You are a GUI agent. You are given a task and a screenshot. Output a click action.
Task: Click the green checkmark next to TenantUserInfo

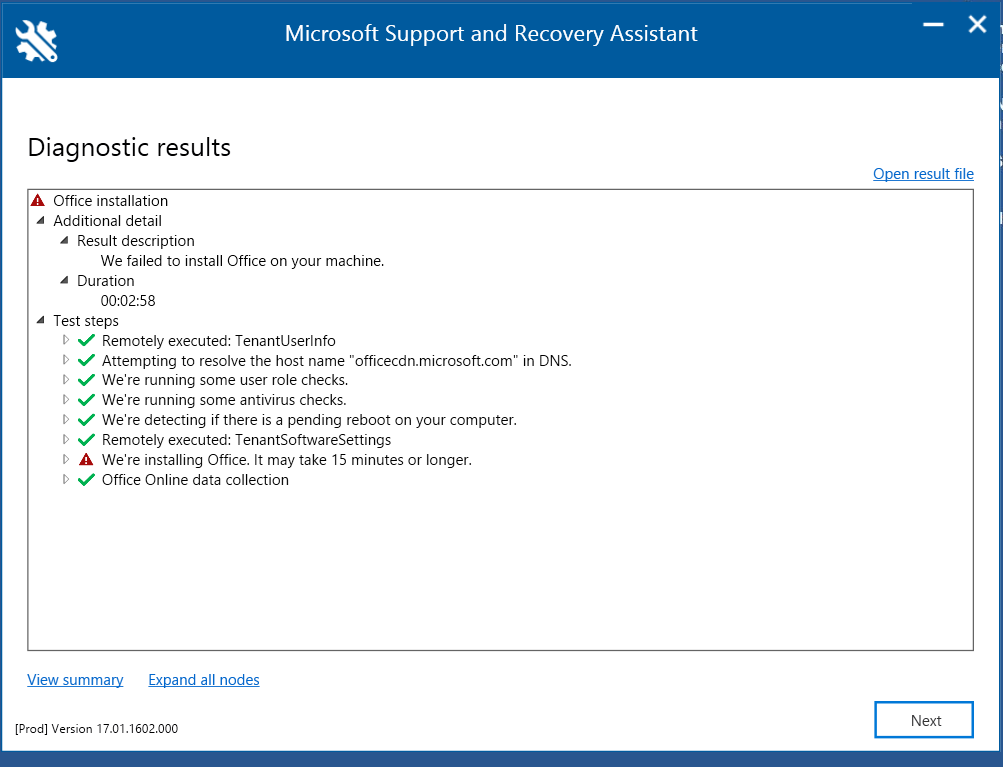[x=86, y=340]
